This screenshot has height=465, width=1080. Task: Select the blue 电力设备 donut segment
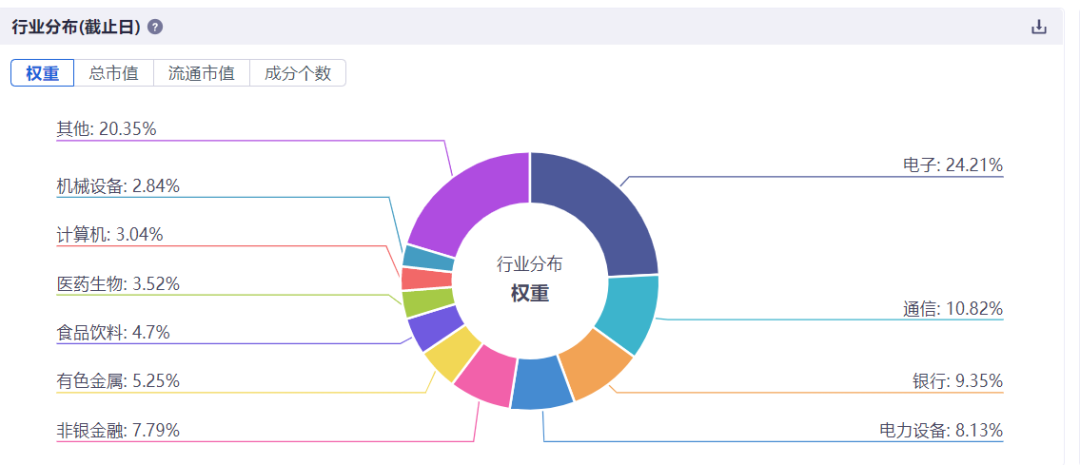[x=543, y=384]
